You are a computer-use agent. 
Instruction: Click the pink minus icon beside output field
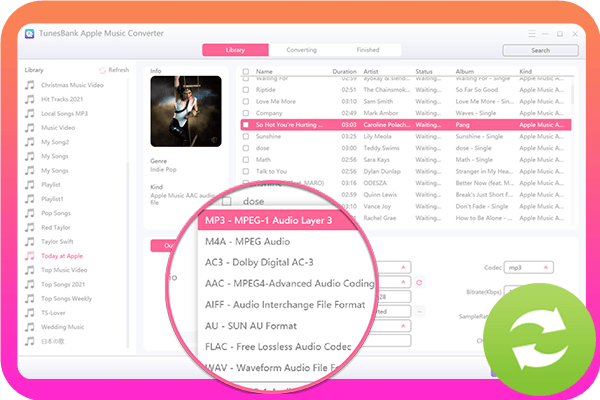[x=419, y=312]
